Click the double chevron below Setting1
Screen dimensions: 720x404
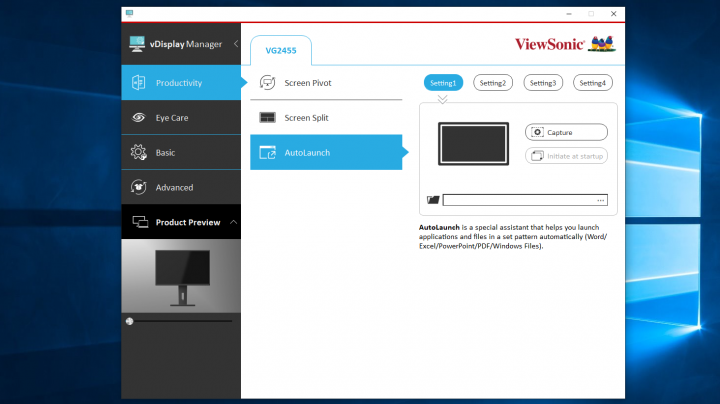[442, 99]
